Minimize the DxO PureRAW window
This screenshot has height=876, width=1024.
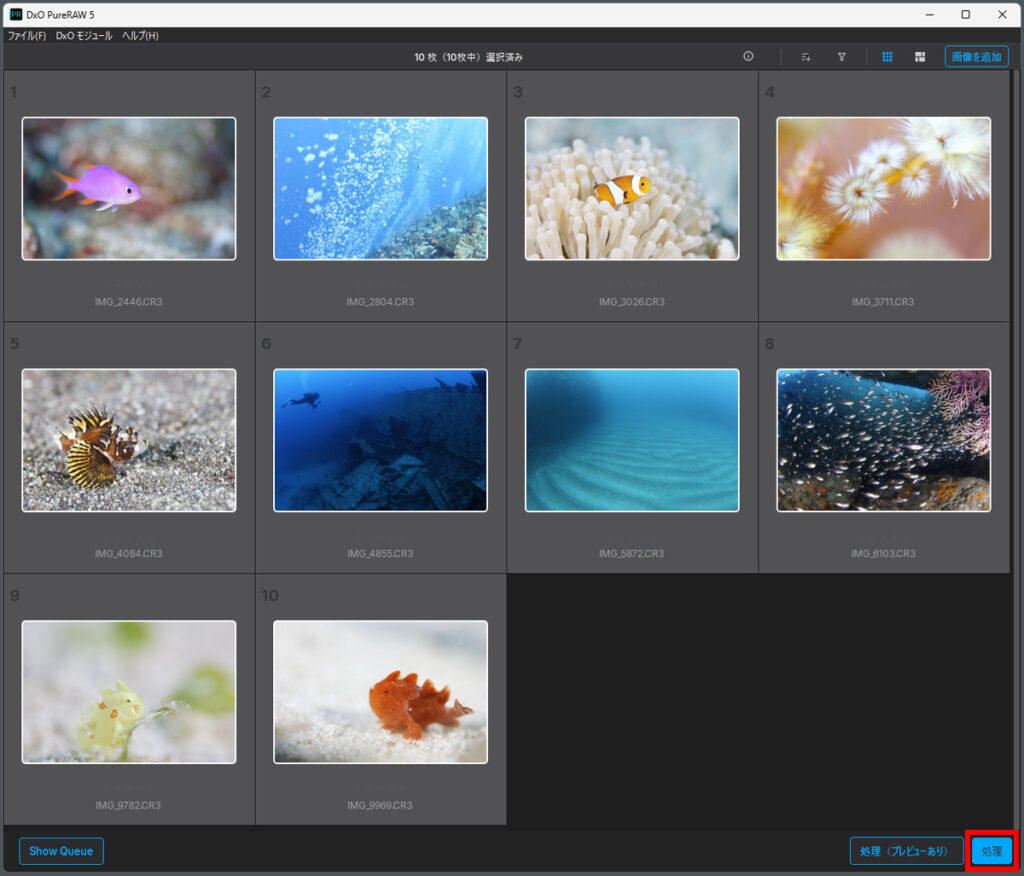point(929,14)
